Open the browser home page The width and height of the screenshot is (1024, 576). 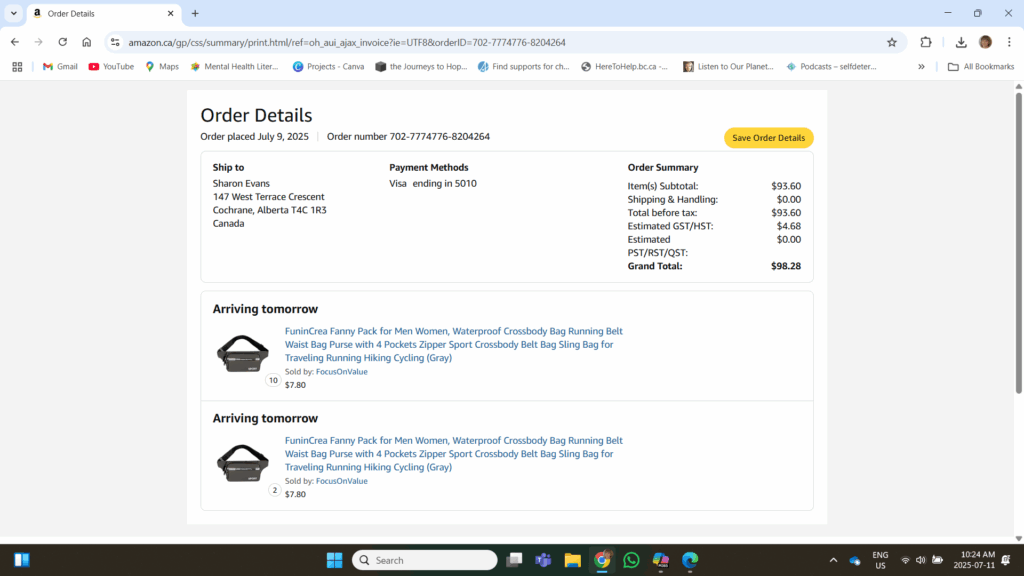pyautogui.click(x=86, y=42)
